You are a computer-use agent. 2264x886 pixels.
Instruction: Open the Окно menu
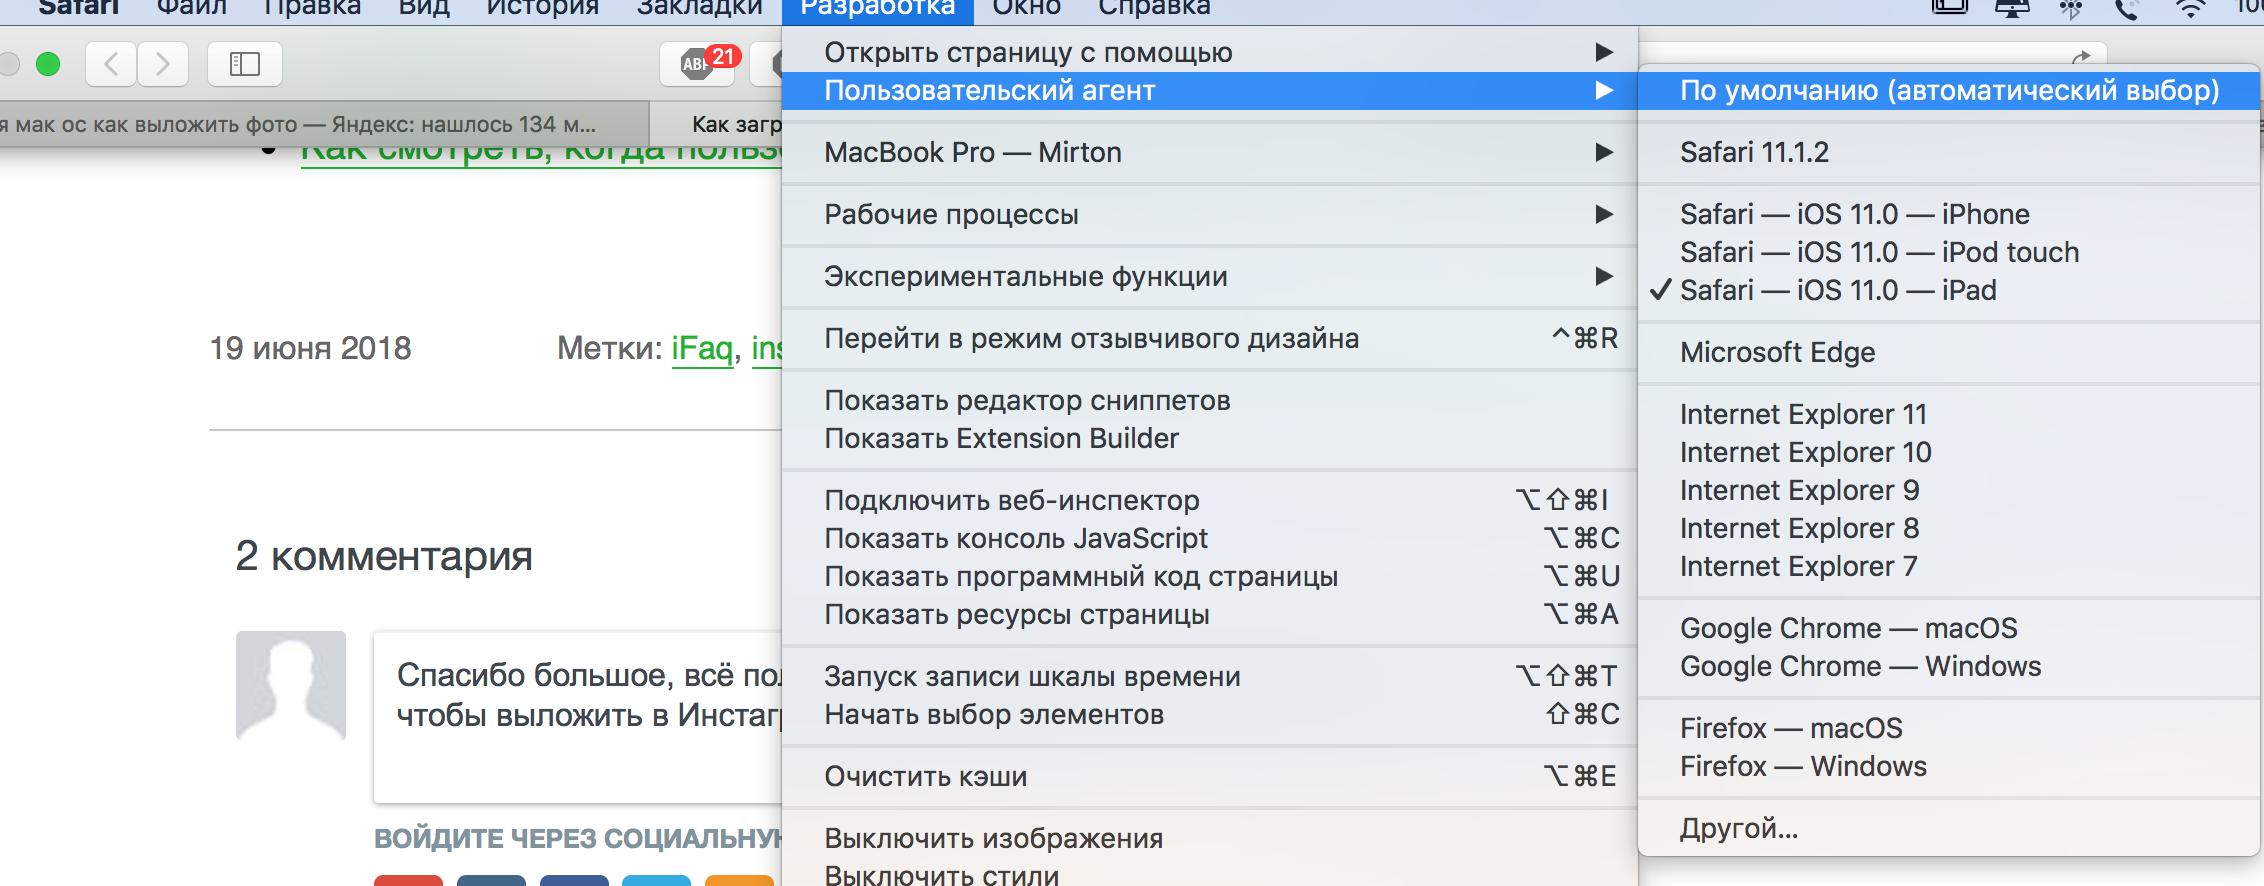[x=1026, y=9]
